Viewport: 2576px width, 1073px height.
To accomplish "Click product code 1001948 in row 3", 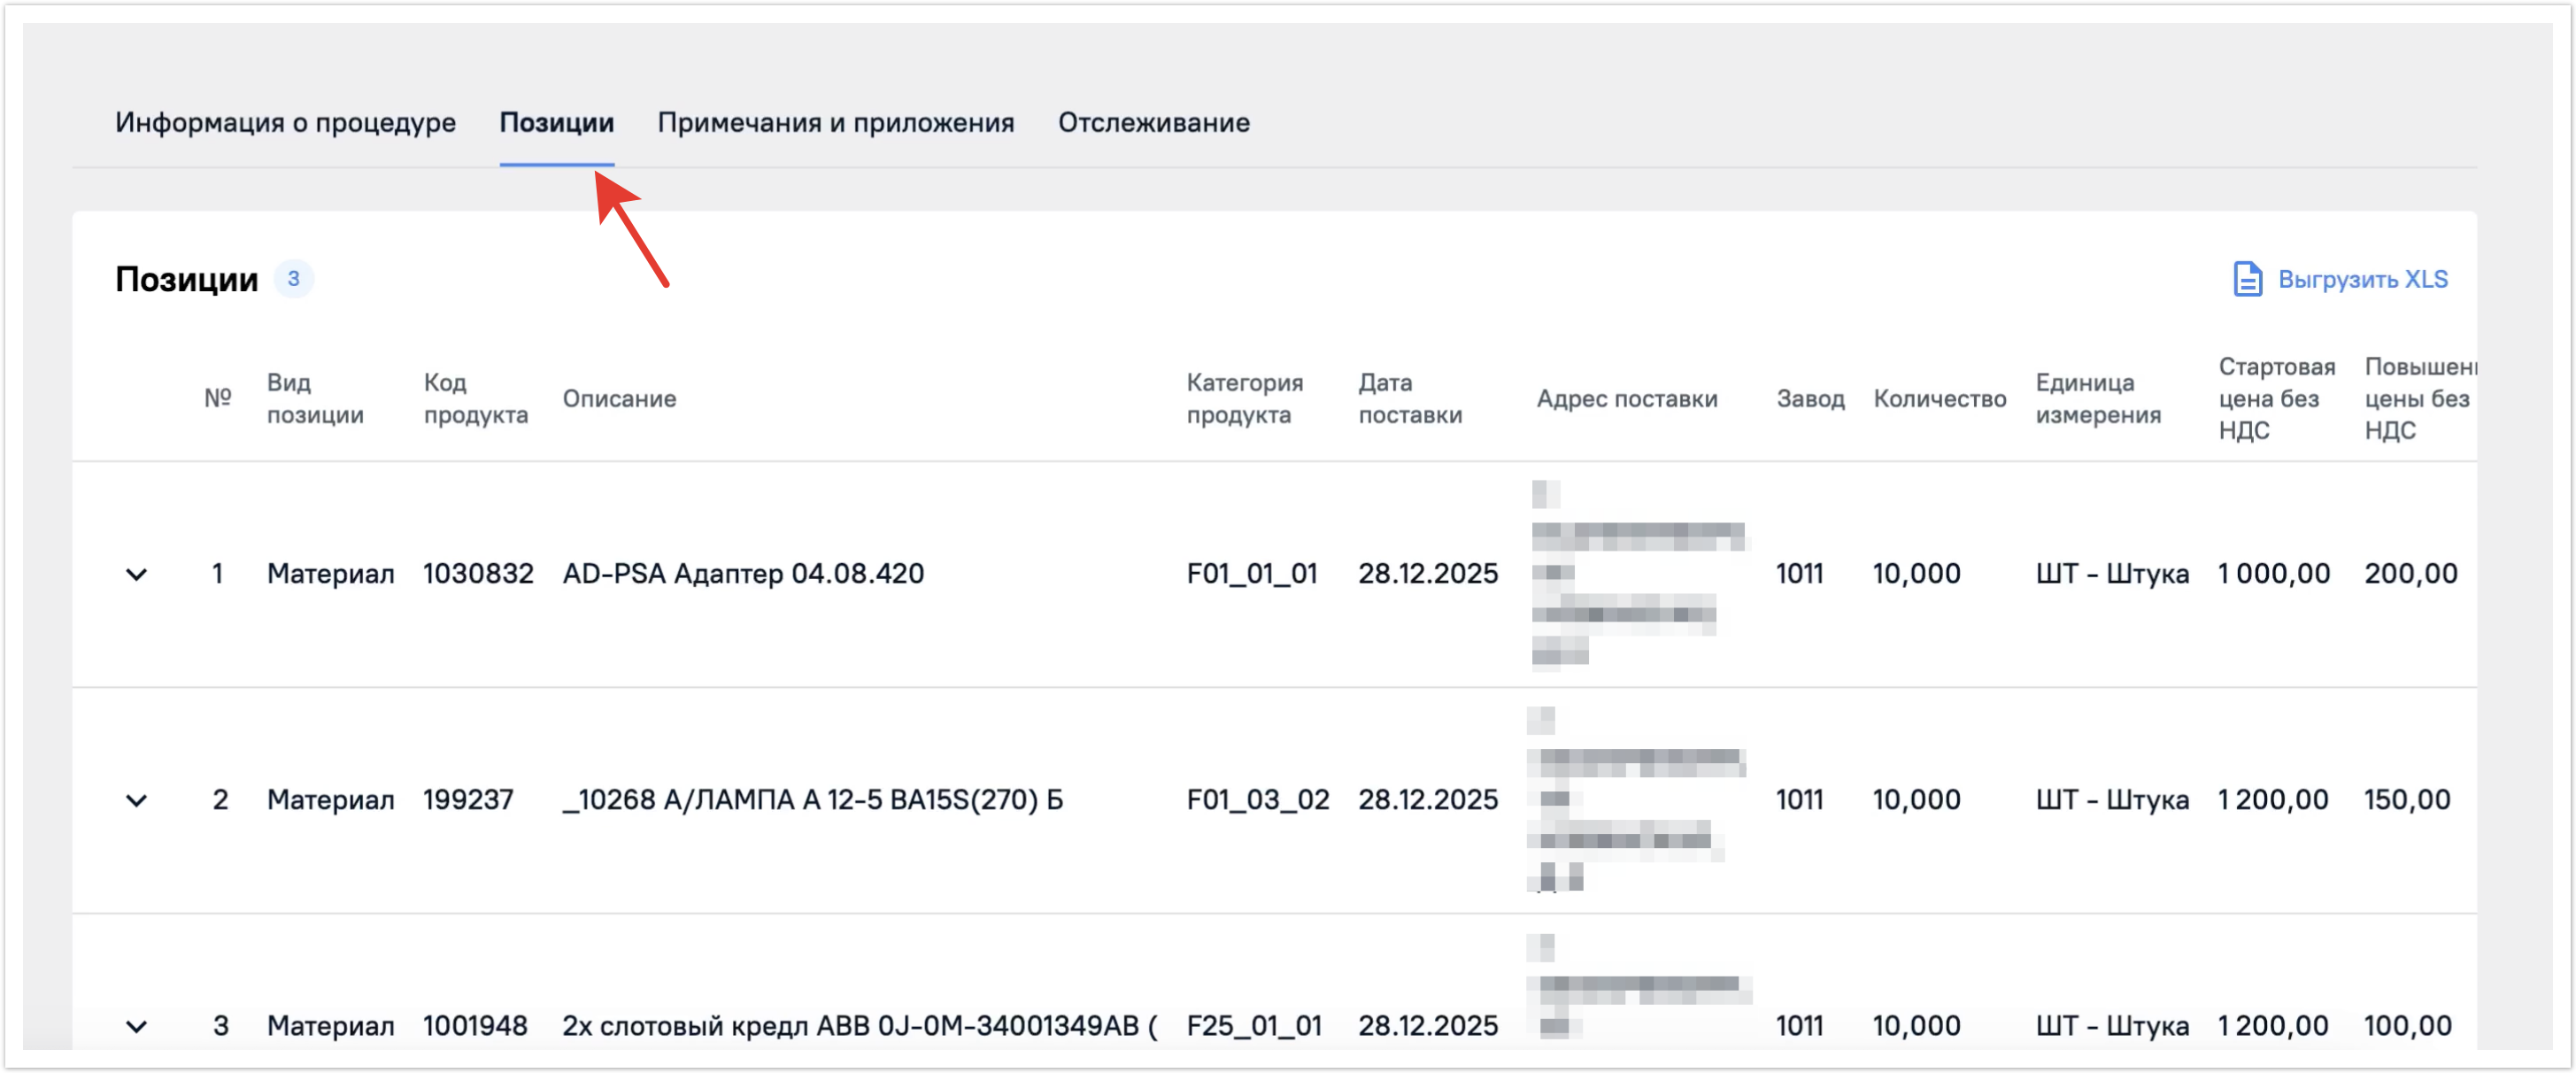I will tap(475, 1025).
